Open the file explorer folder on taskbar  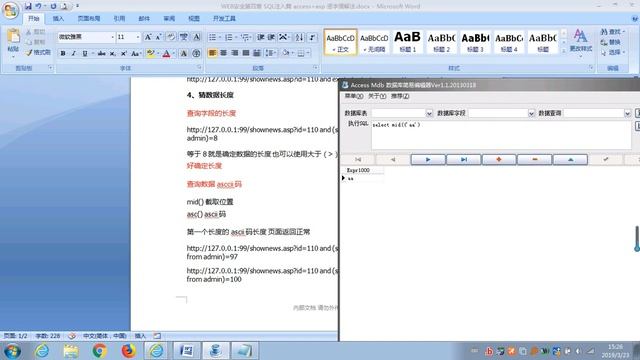click(71, 351)
